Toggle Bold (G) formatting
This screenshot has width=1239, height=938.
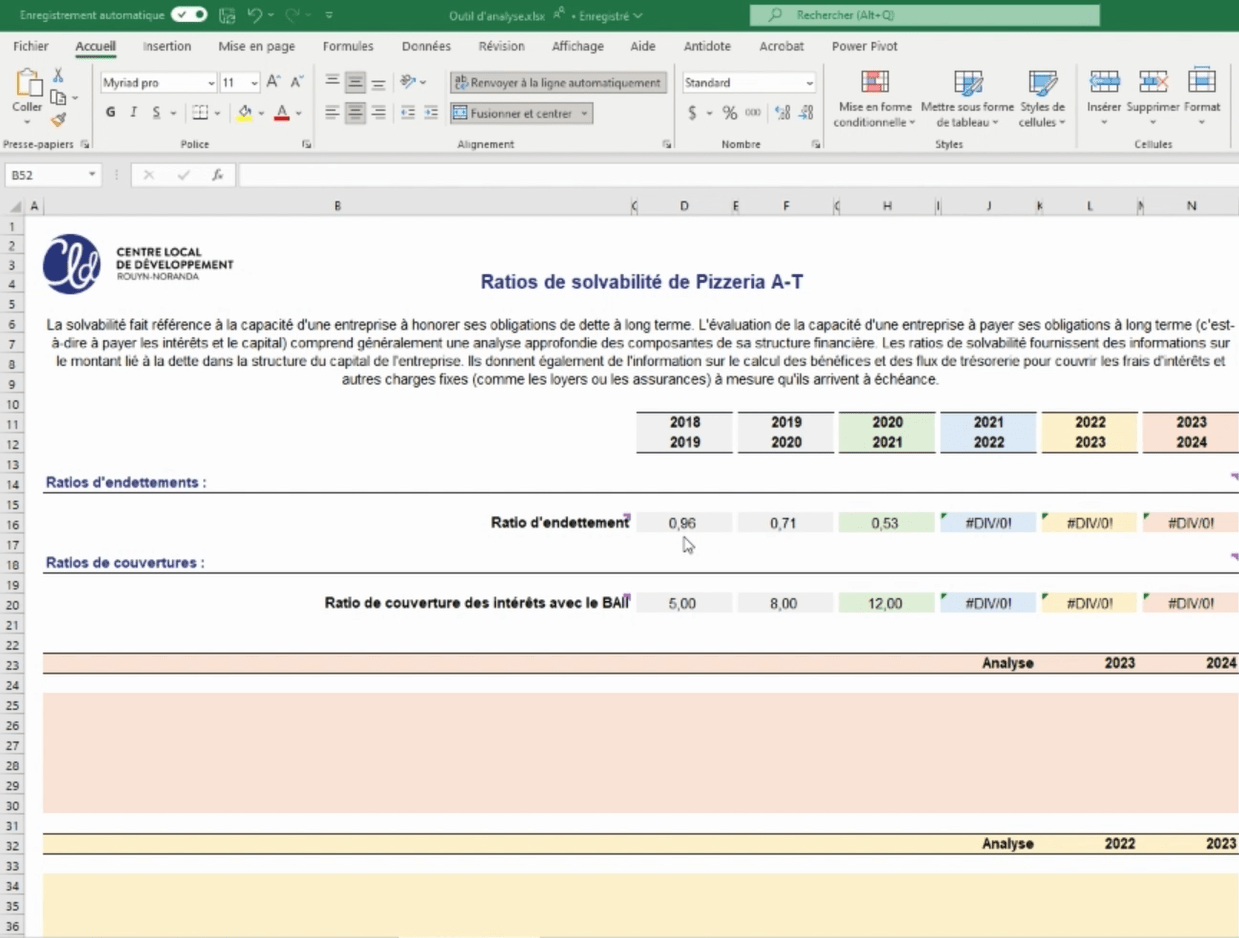(111, 113)
